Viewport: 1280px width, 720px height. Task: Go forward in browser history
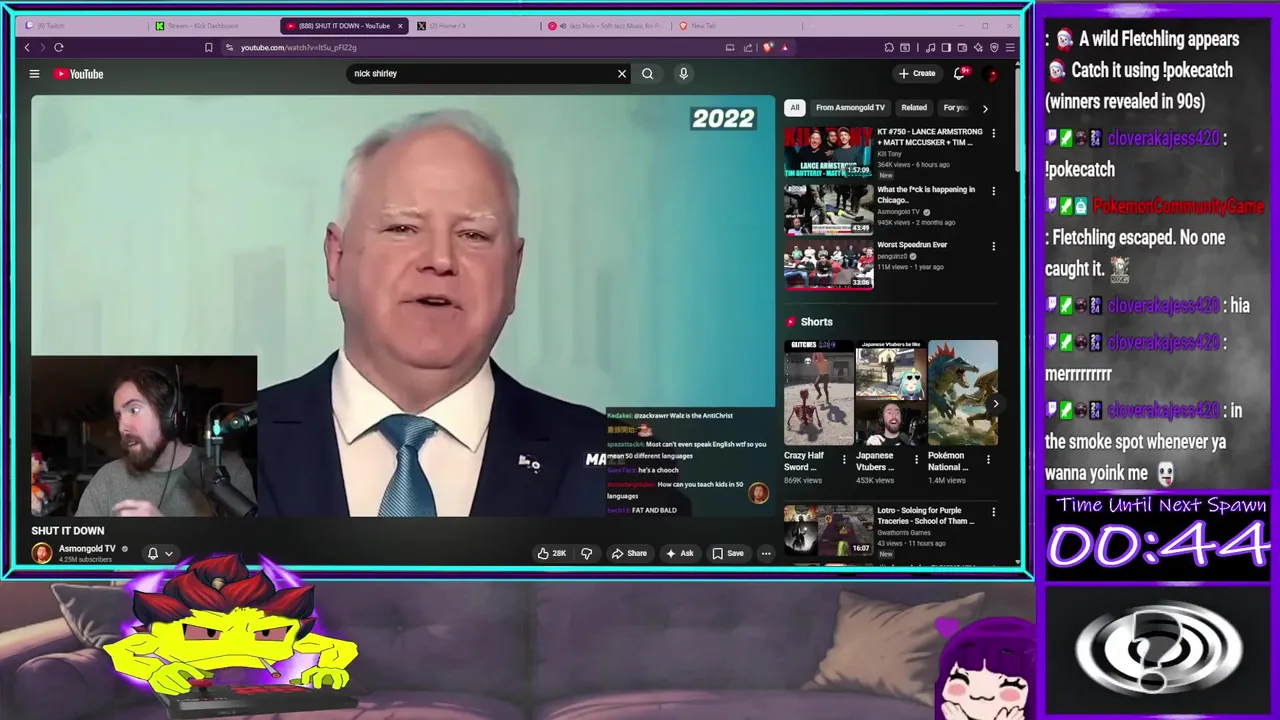pos(42,47)
